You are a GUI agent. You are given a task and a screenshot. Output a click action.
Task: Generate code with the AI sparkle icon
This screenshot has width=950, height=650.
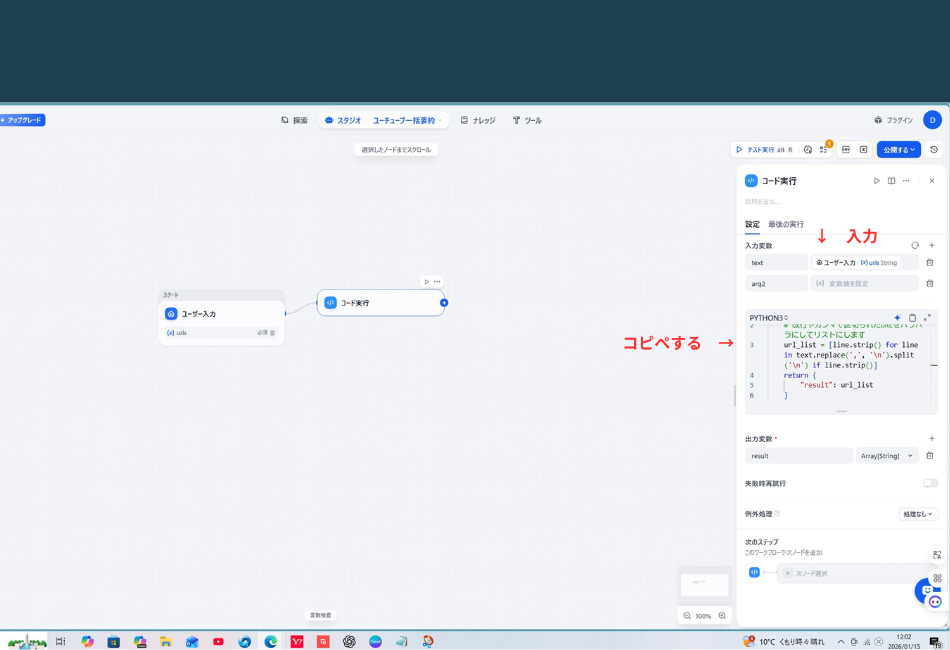[x=897, y=318]
